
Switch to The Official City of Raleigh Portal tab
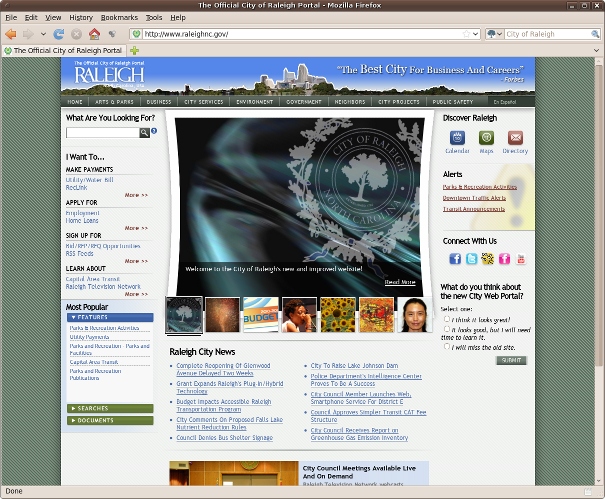[64, 51]
